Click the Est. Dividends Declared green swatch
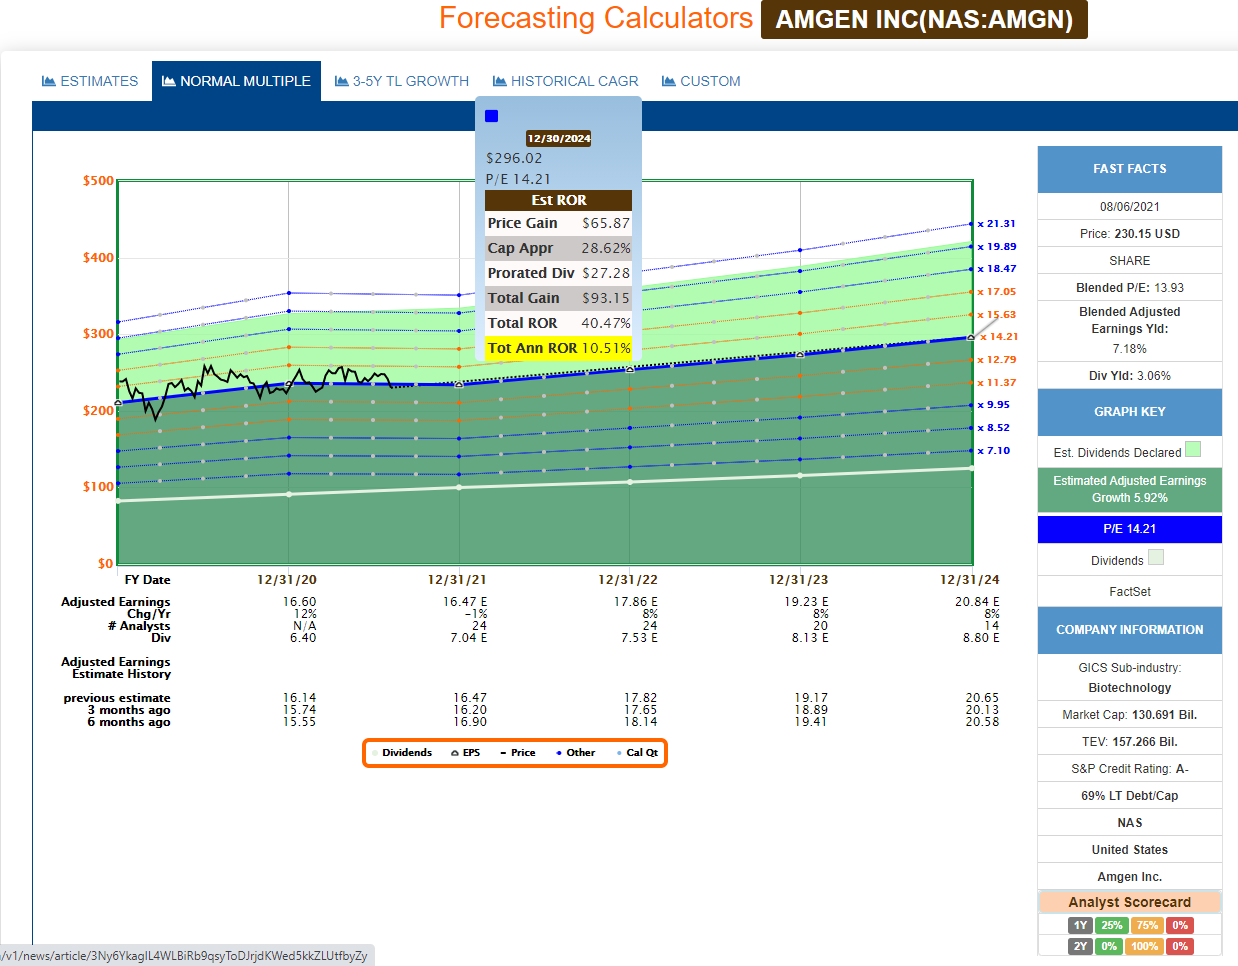Viewport: 1238px width, 966px height. click(1192, 450)
